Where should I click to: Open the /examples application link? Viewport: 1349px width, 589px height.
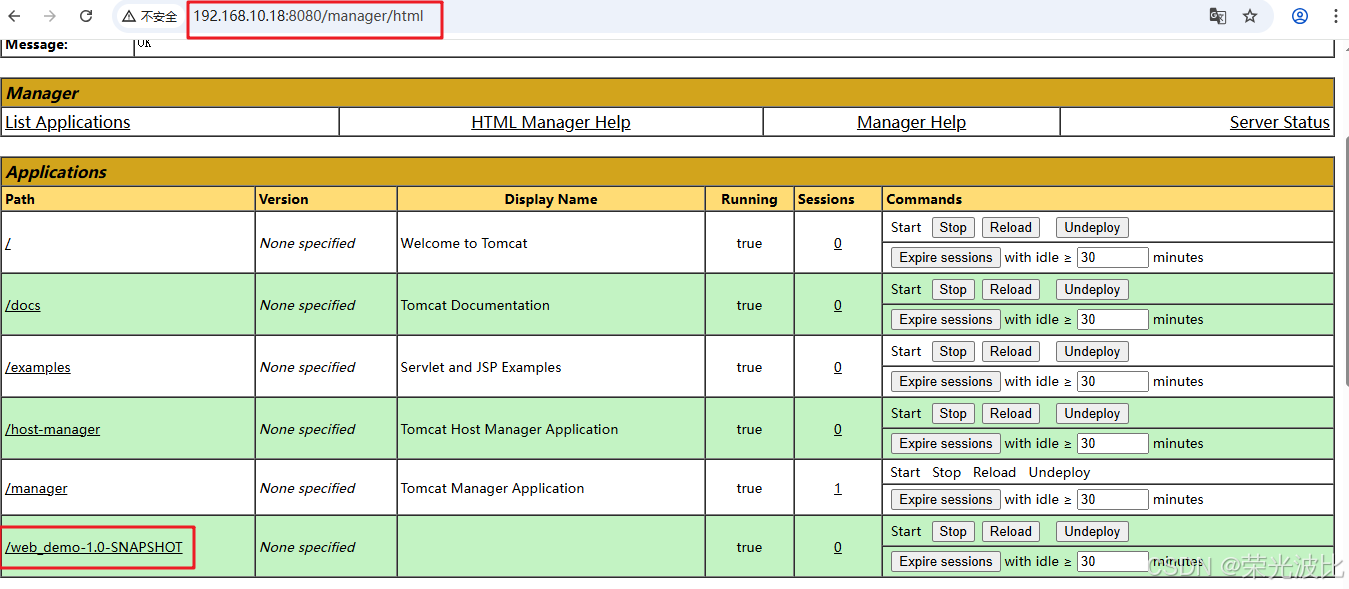coord(38,367)
